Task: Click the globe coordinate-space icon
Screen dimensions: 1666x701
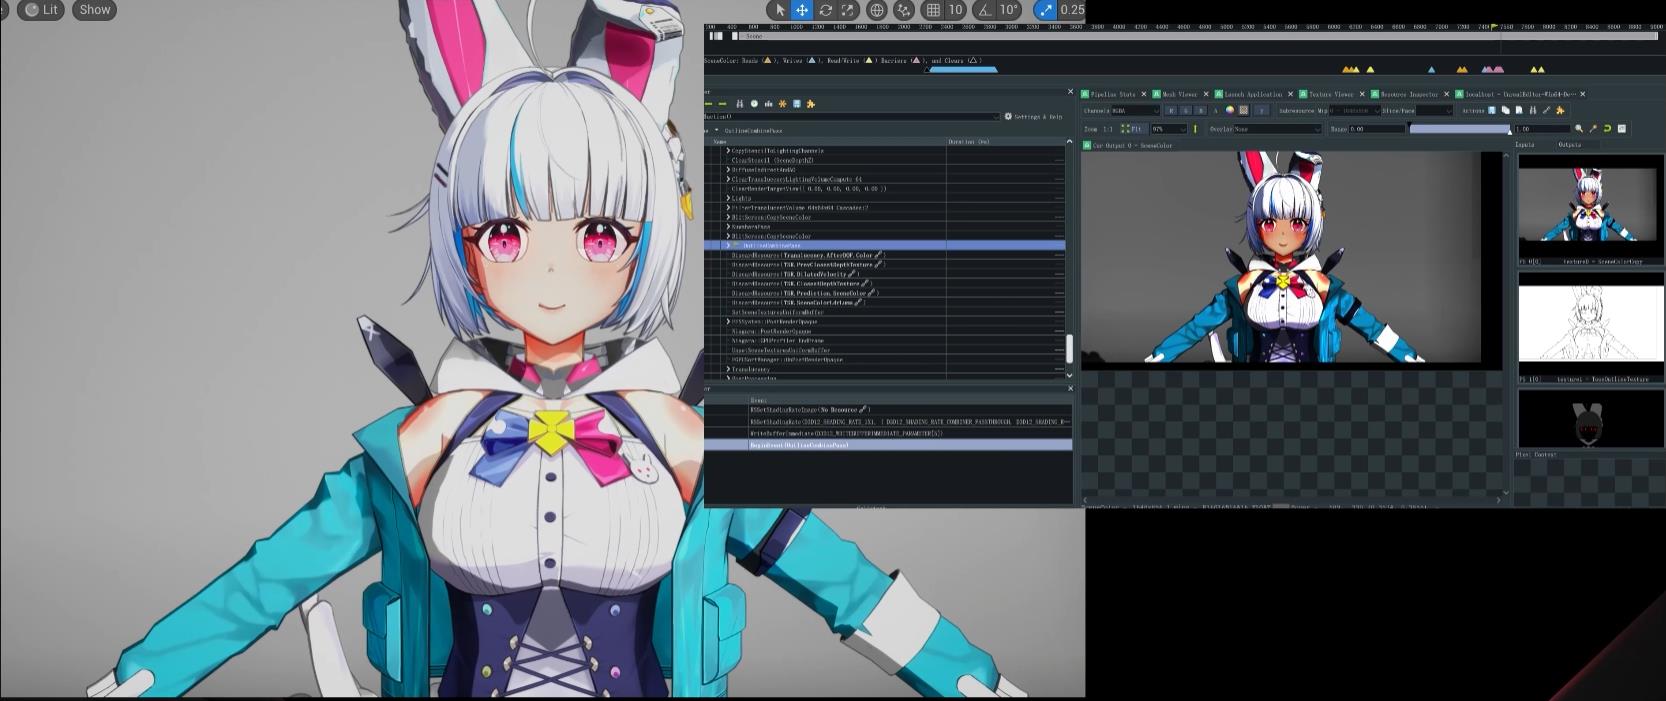Action: (x=877, y=10)
